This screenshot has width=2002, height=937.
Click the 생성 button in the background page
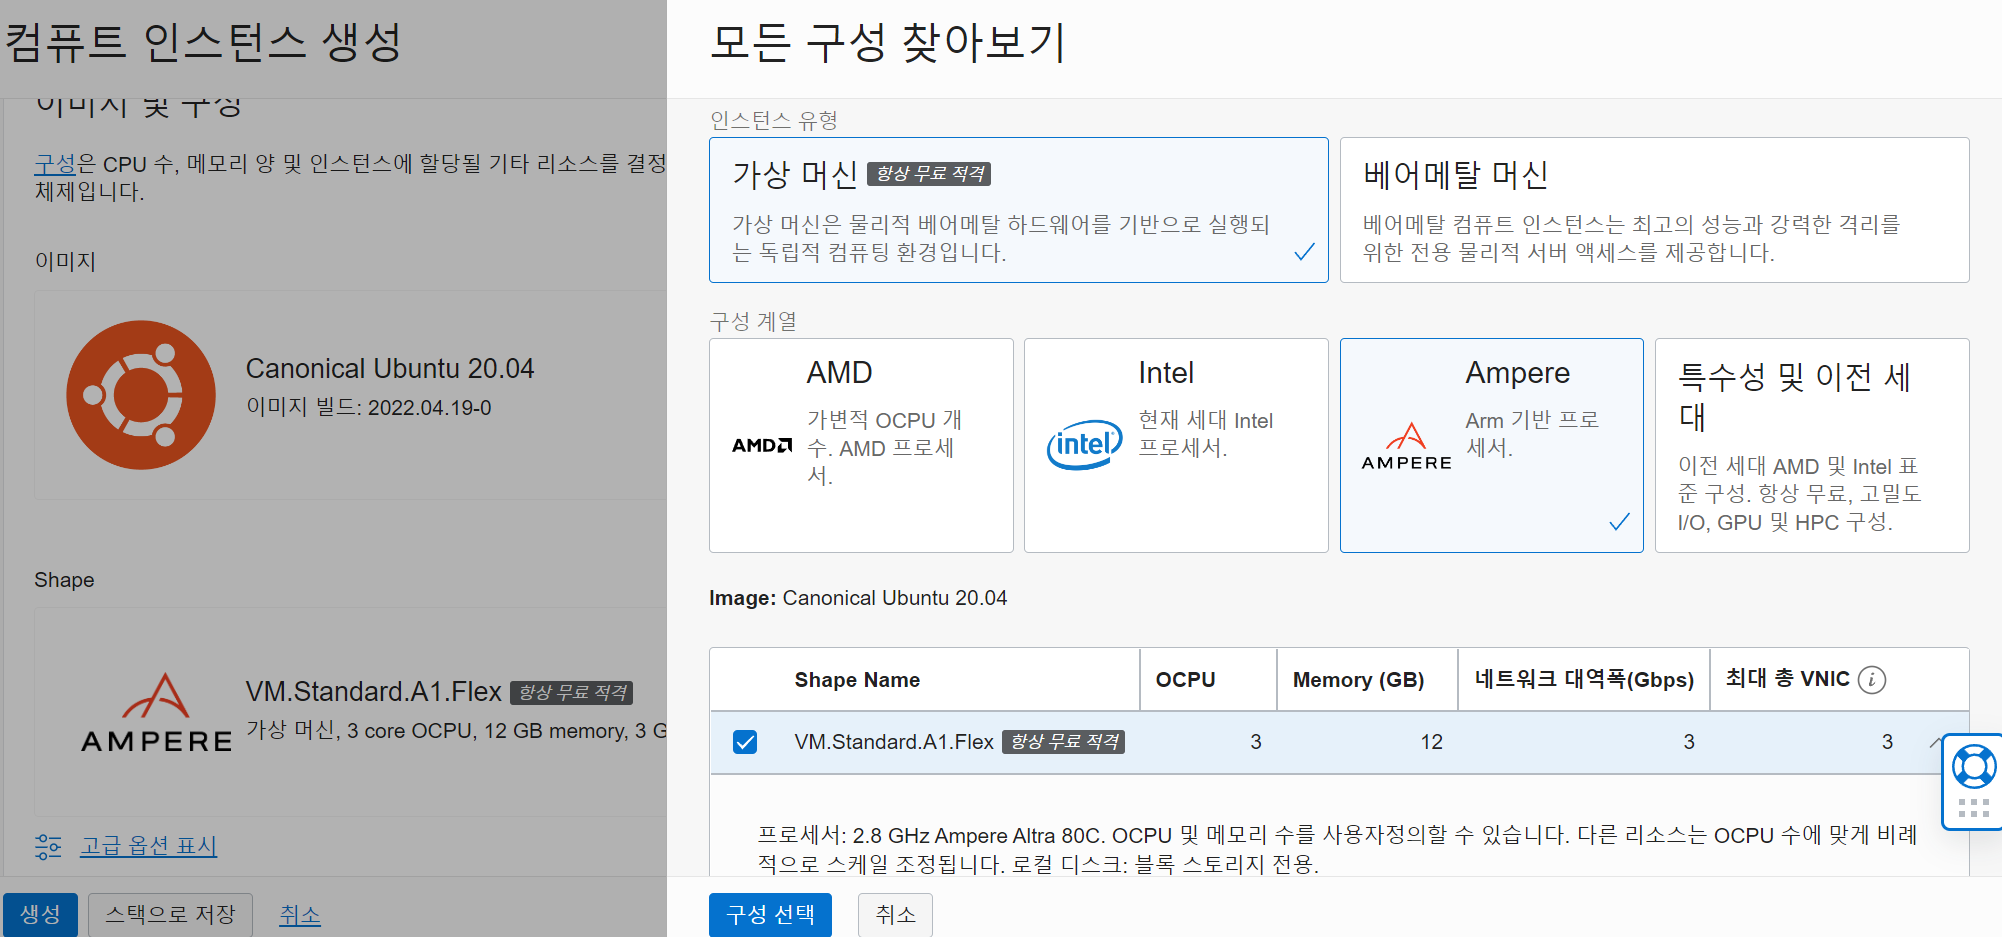pyautogui.click(x=40, y=914)
